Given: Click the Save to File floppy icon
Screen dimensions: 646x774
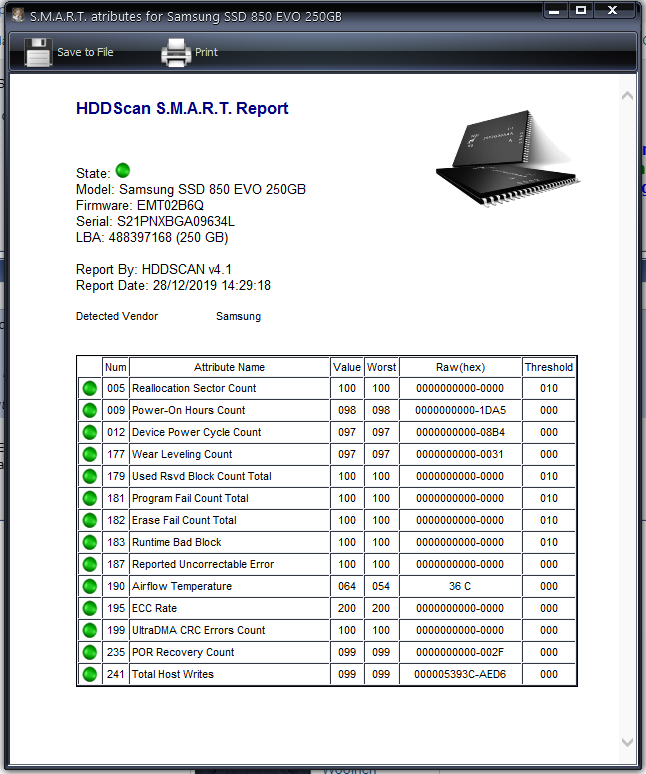Looking at the screenshot, I should point(38,52).
